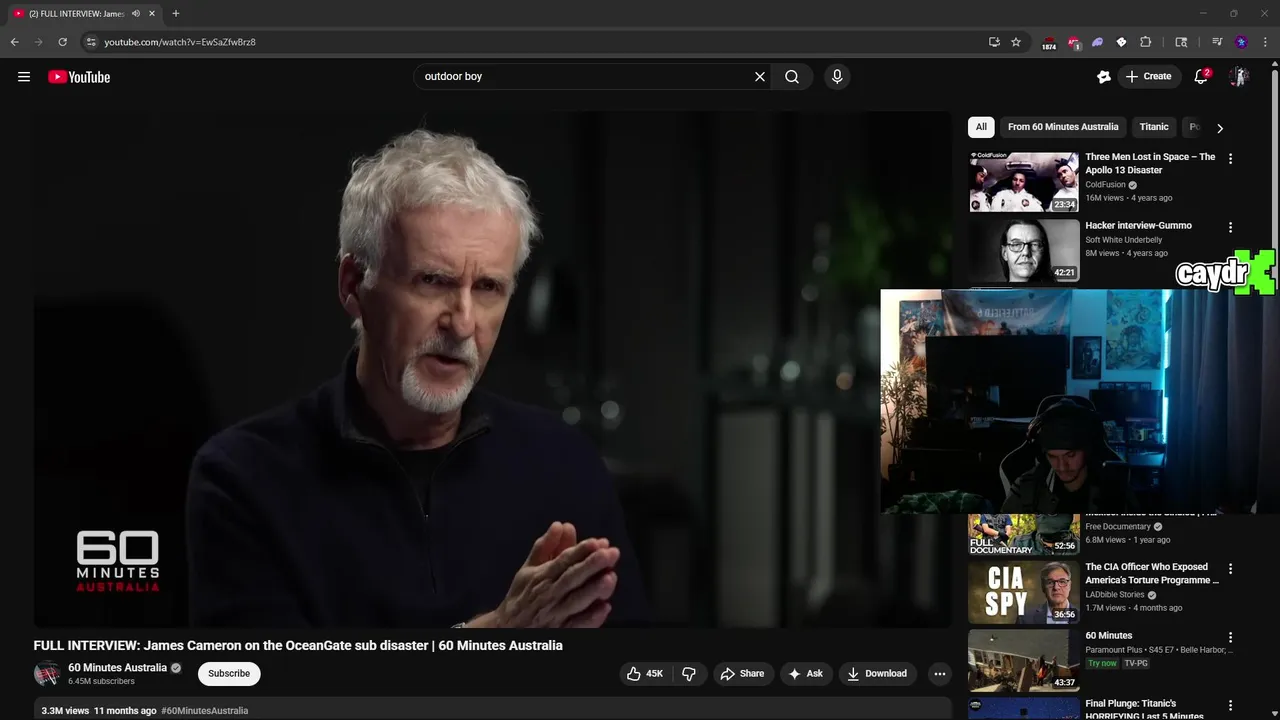The height and width of the screenshot is (720, 1280).
Task: Share the James Cameron interview
Action: (742, 674)
